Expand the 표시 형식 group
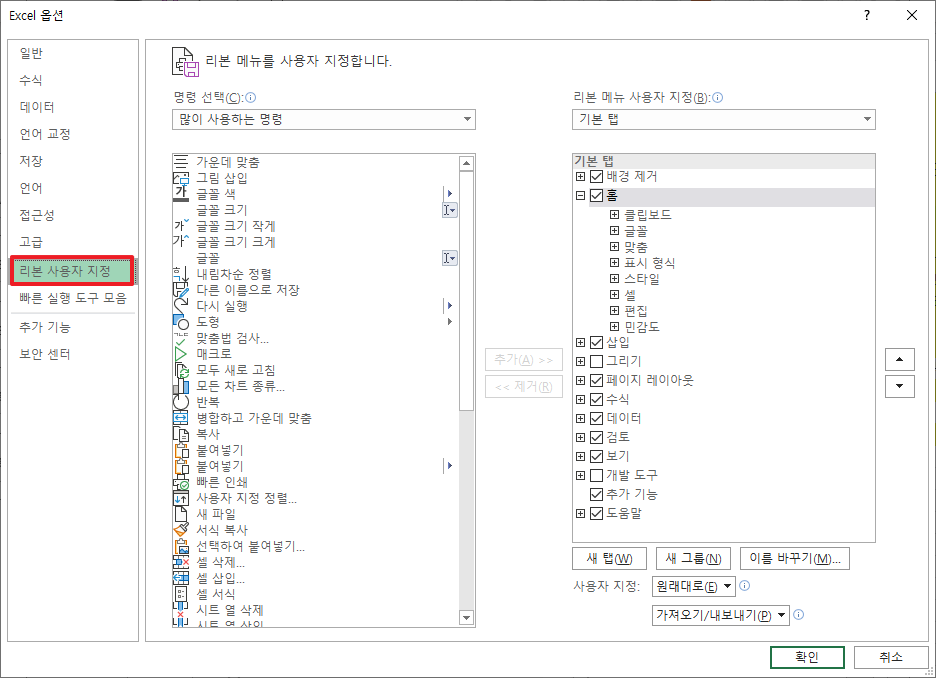936x678 pixels. (614, 263)
